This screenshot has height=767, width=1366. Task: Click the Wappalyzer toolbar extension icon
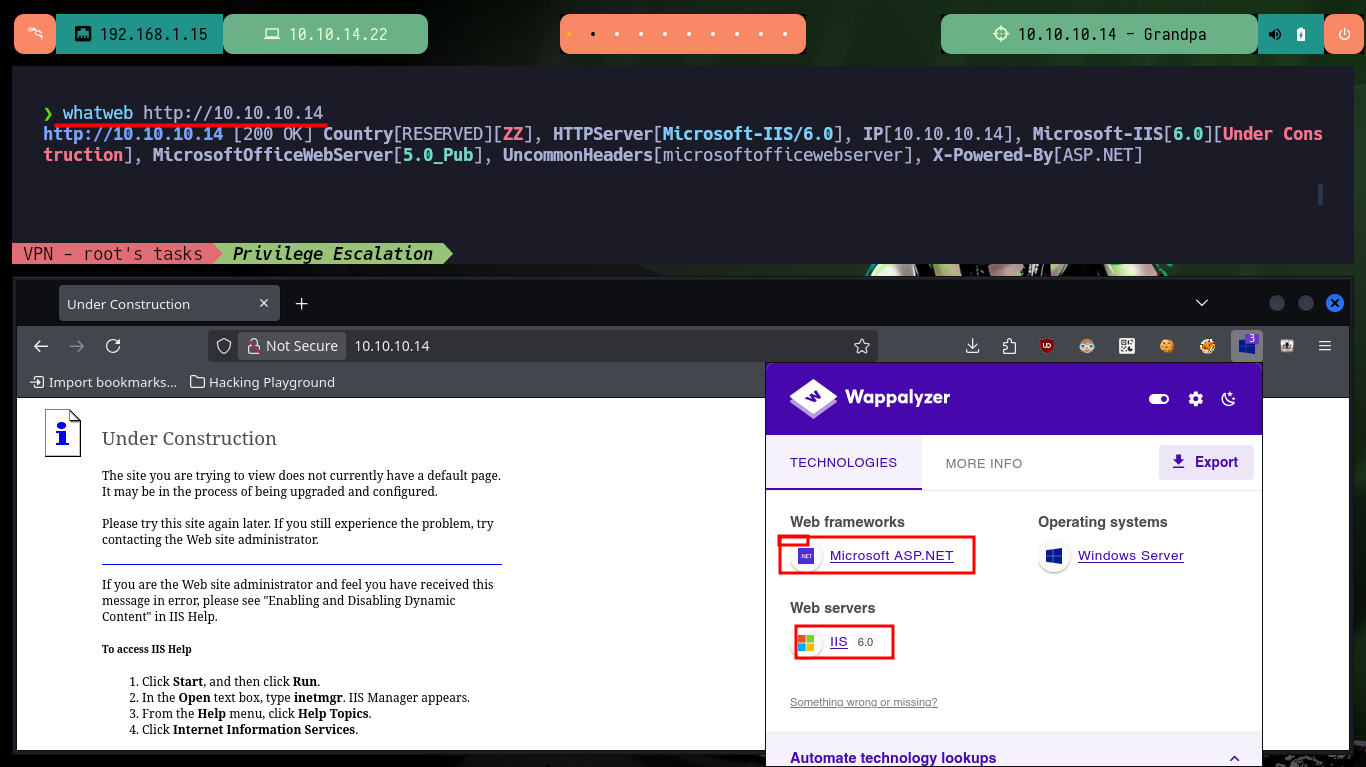pos(1247,346)
